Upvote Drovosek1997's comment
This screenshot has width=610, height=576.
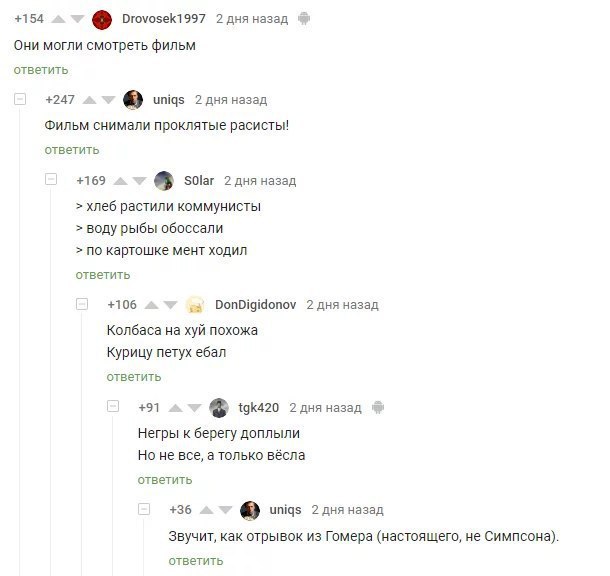58,19
